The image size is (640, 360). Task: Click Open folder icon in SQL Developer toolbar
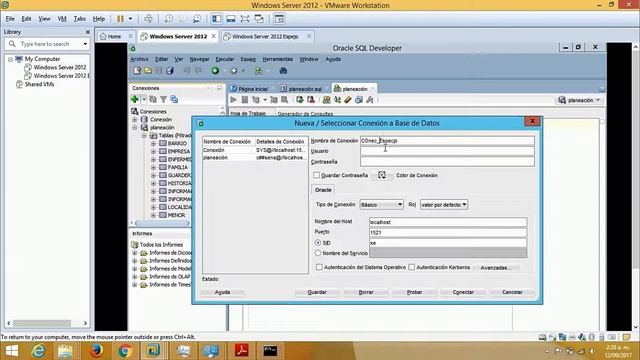point(148,71)
